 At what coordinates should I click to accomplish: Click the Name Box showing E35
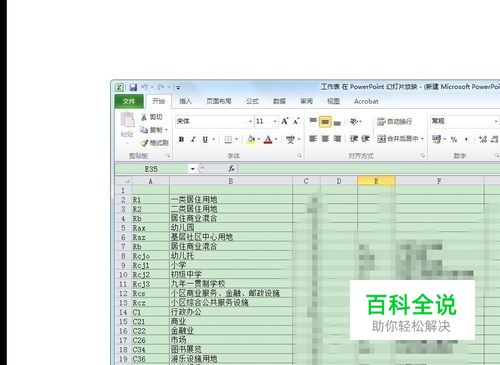pos(151,169)
